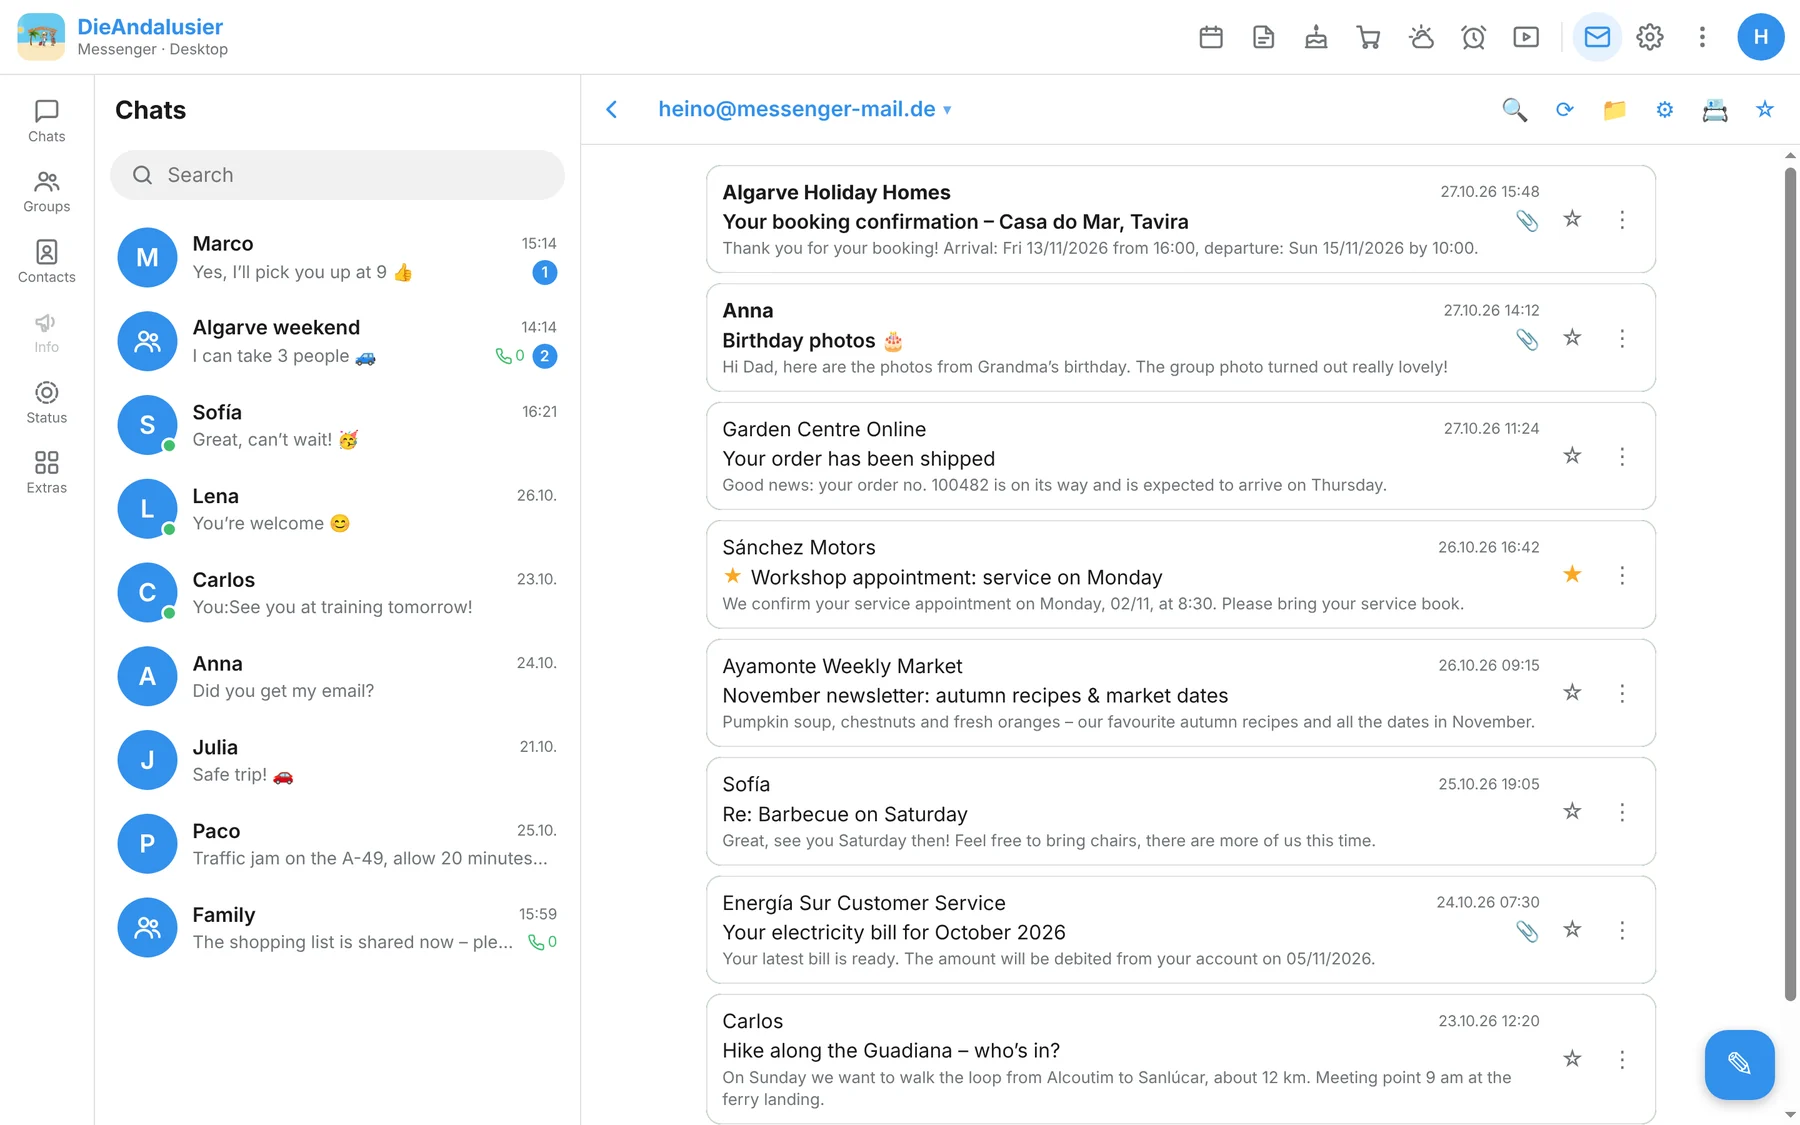Open the calendar icon in top toolbar

pyautogui.click(x=1211, y=37)
